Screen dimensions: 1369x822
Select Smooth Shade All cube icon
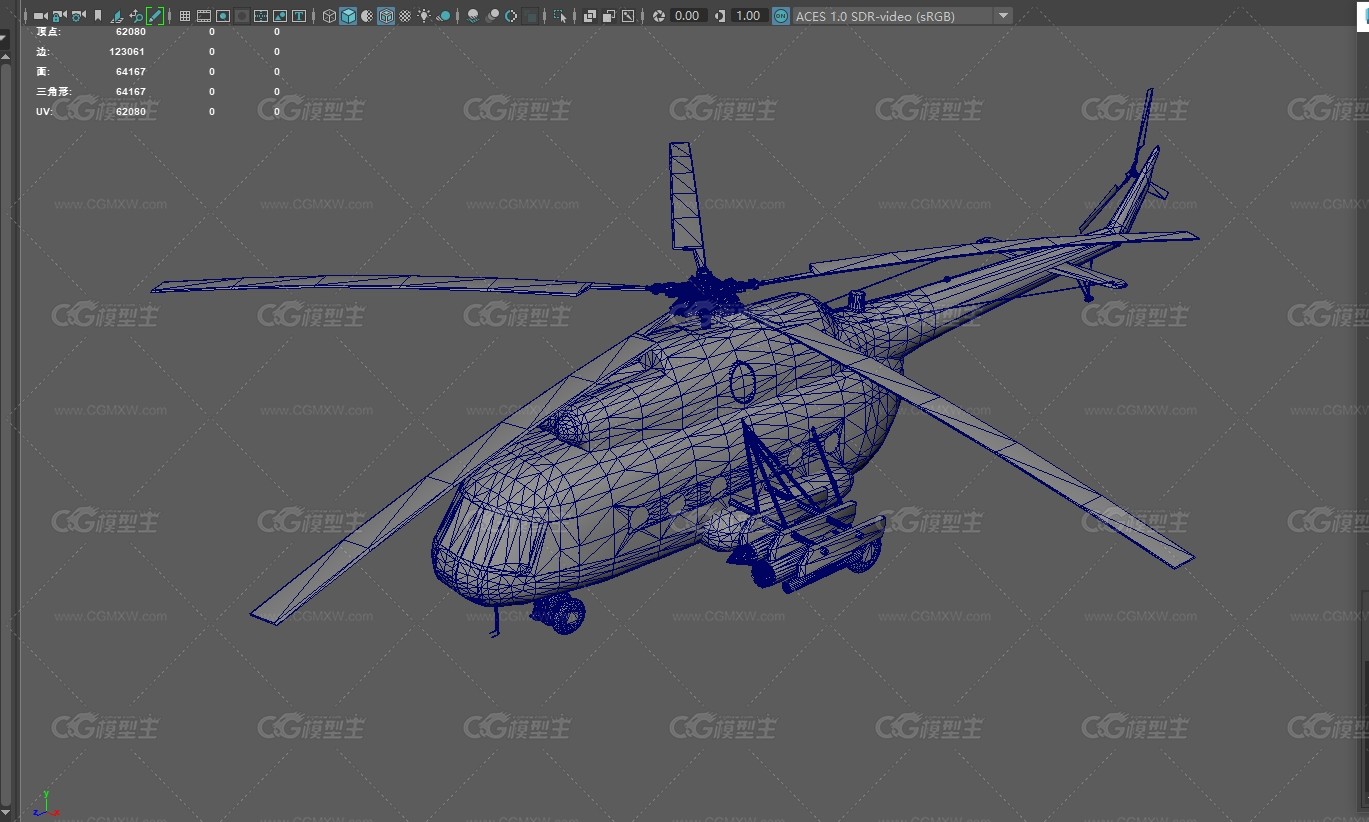point(348,16)
